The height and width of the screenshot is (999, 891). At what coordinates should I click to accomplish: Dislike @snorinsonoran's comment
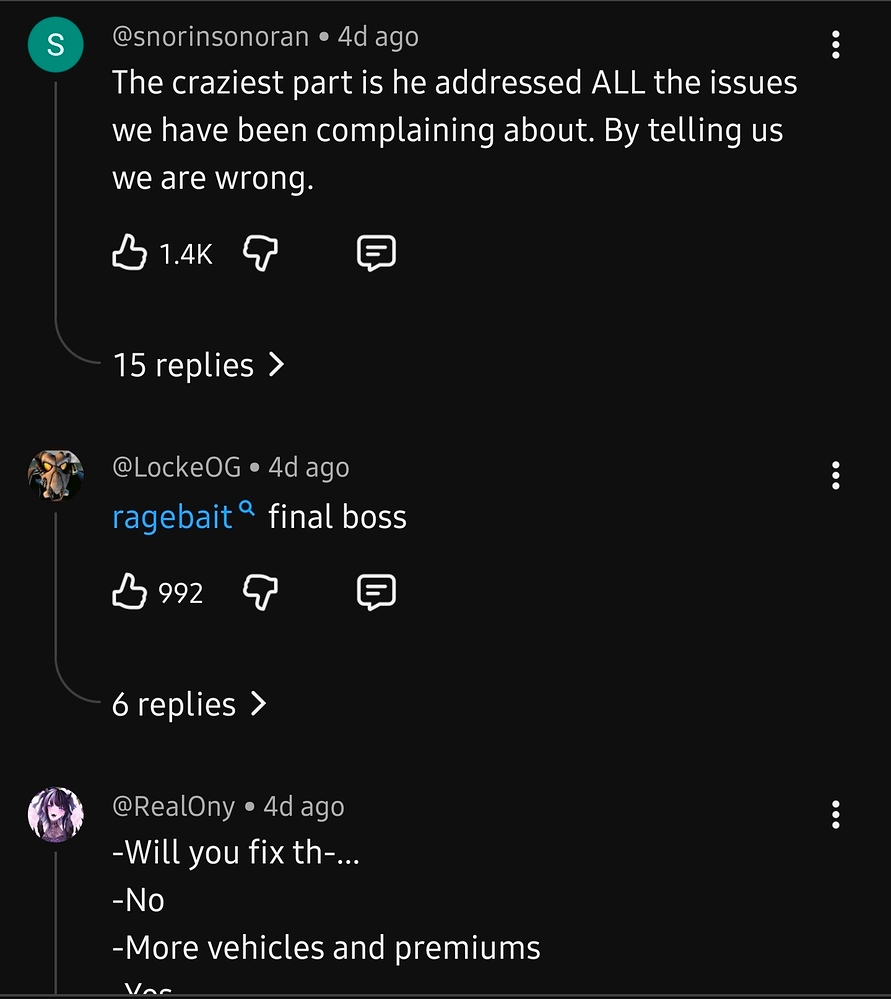coord(259,253)
